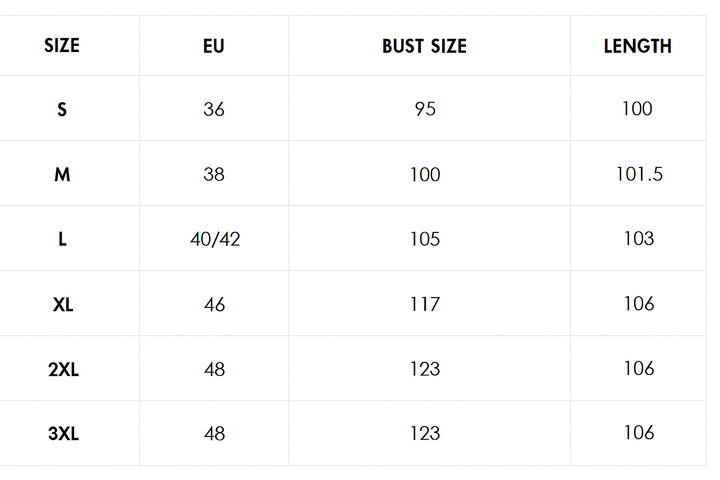Select the M size row label

[x=62, y=175]
